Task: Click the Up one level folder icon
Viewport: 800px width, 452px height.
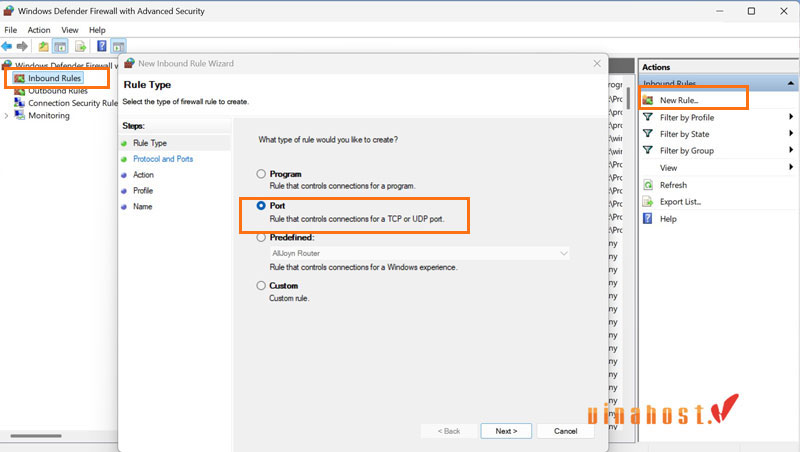Action: (x=43, y=46)
